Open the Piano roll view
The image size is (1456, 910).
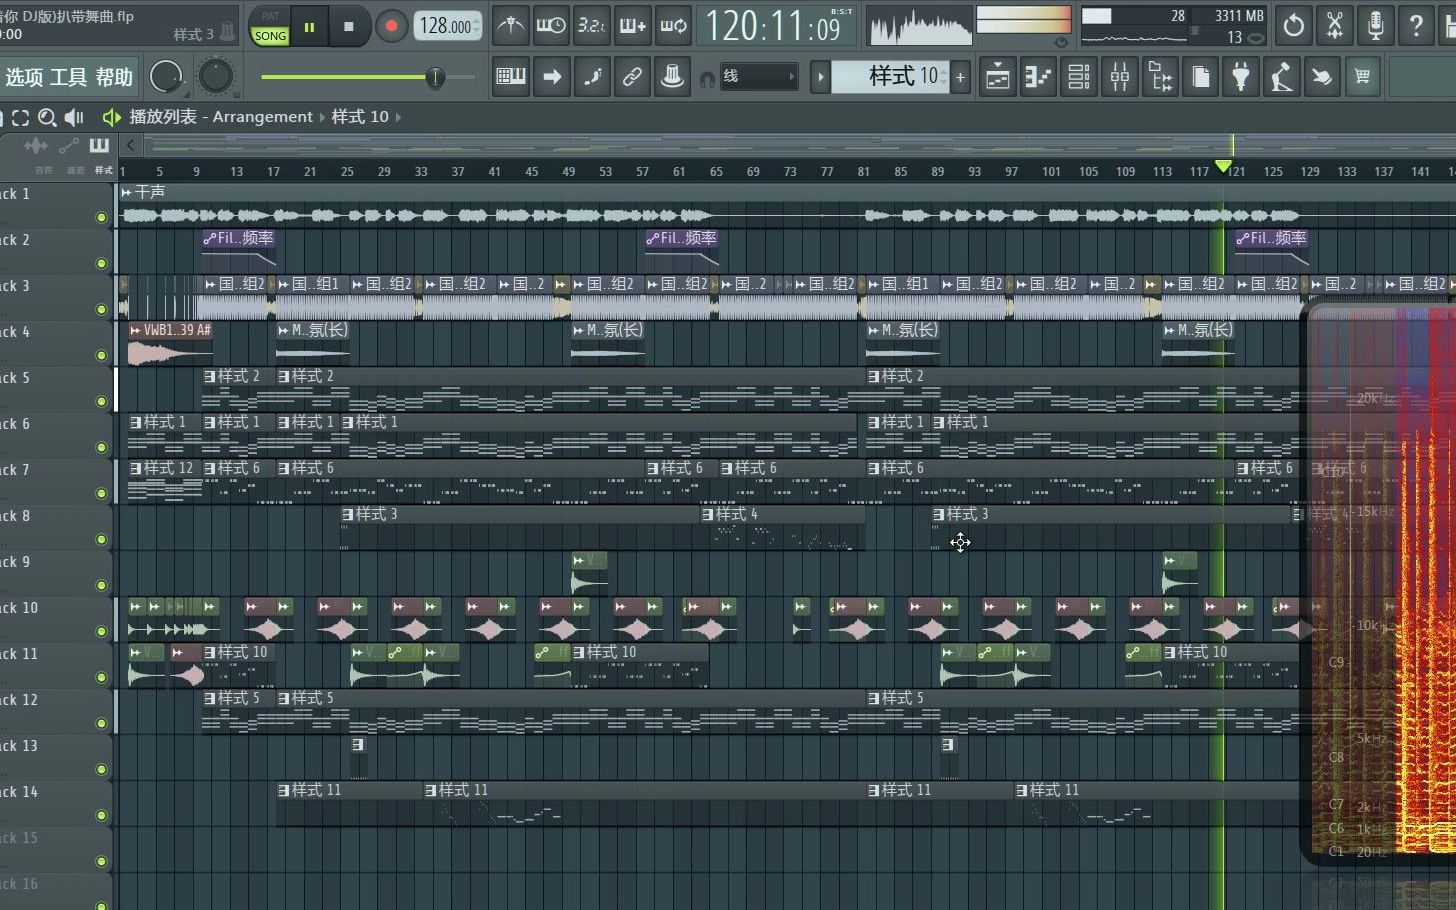pos(1038,77)
